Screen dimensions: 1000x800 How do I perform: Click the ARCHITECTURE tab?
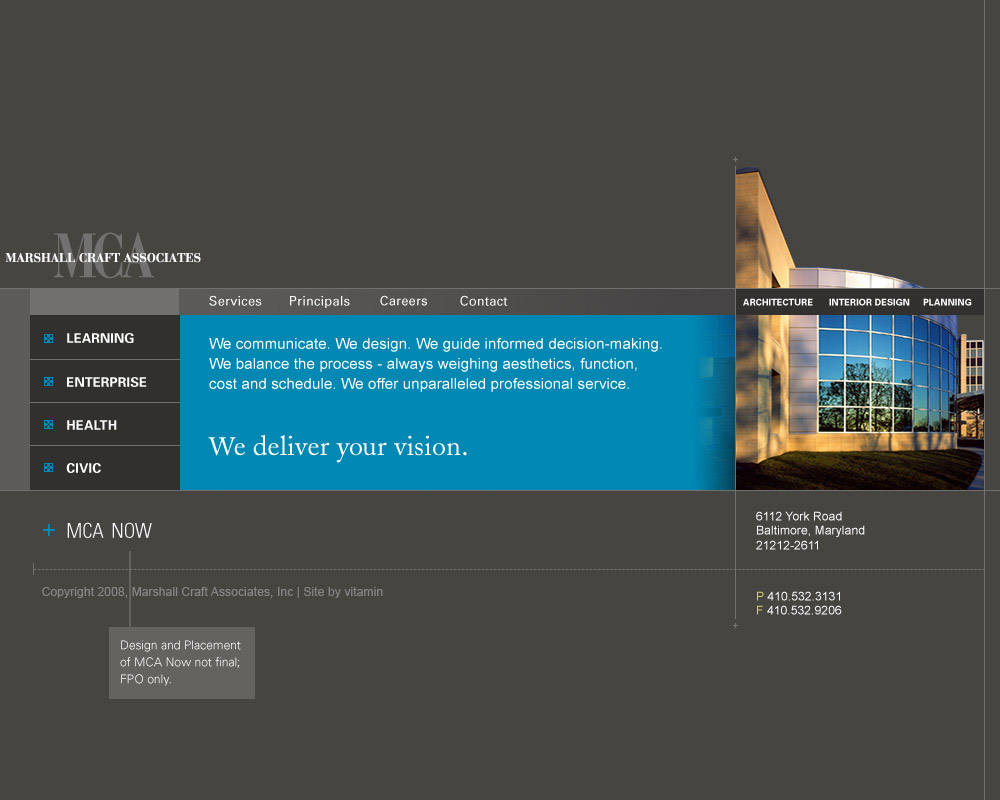[778, 302]
